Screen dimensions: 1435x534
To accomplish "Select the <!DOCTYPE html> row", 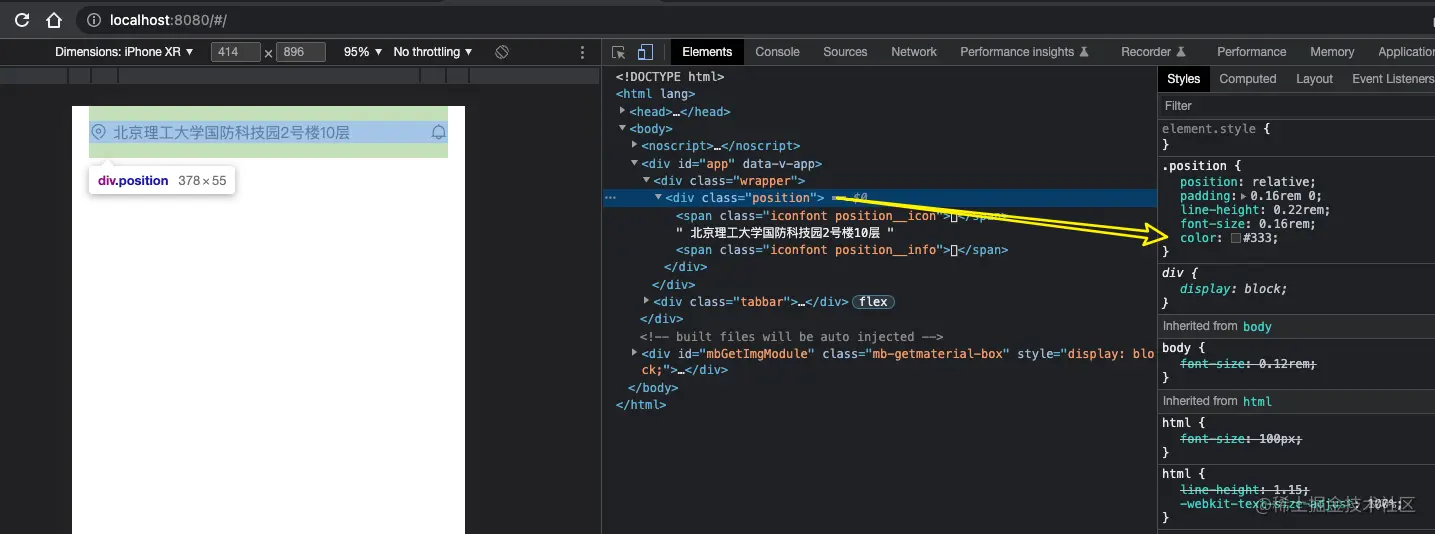I will coord(670,76).
